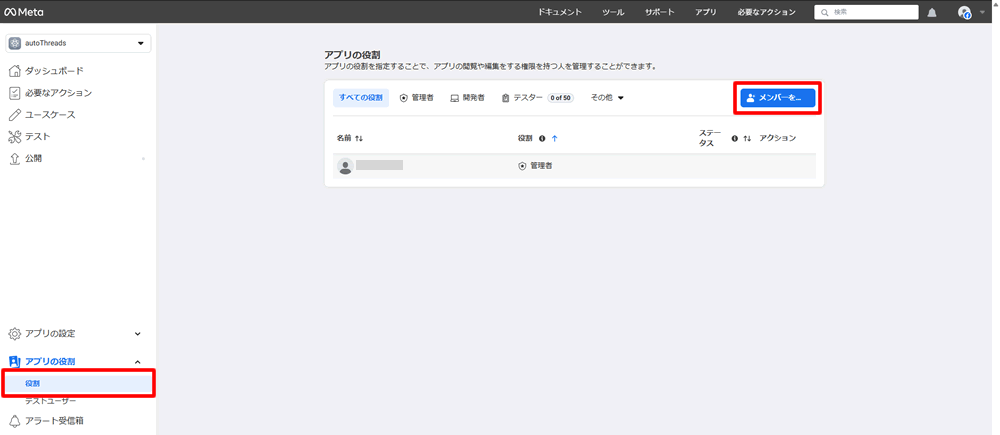Click the Meta logo
The height and width of the screenshot is (435, 1000).
pyautogui.click(x=24, y=12)
